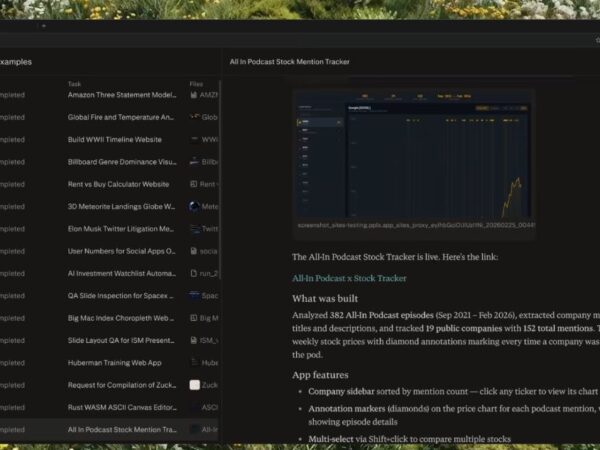600x450 pixels.
Task: Click the Big Mac file icon
Action: pos(194,318)
